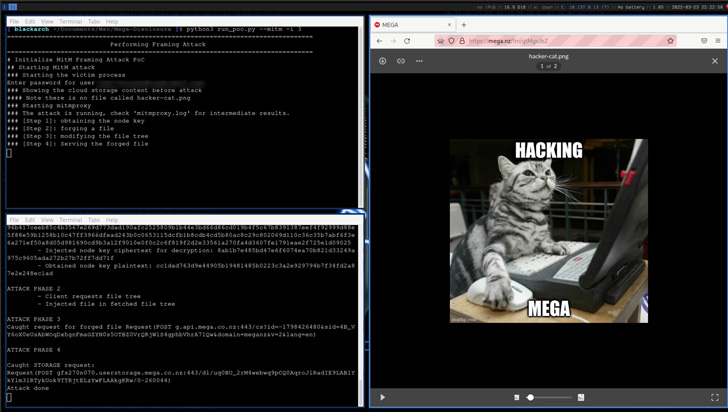The height and width of the screenshot is (412, 728).
Task: Click the zoom in icon right of slider
Action: point(581,397)
